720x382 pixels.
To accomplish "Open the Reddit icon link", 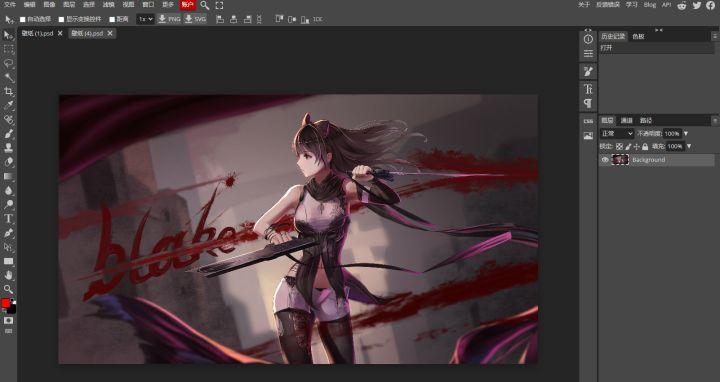I will coord(682,5).
